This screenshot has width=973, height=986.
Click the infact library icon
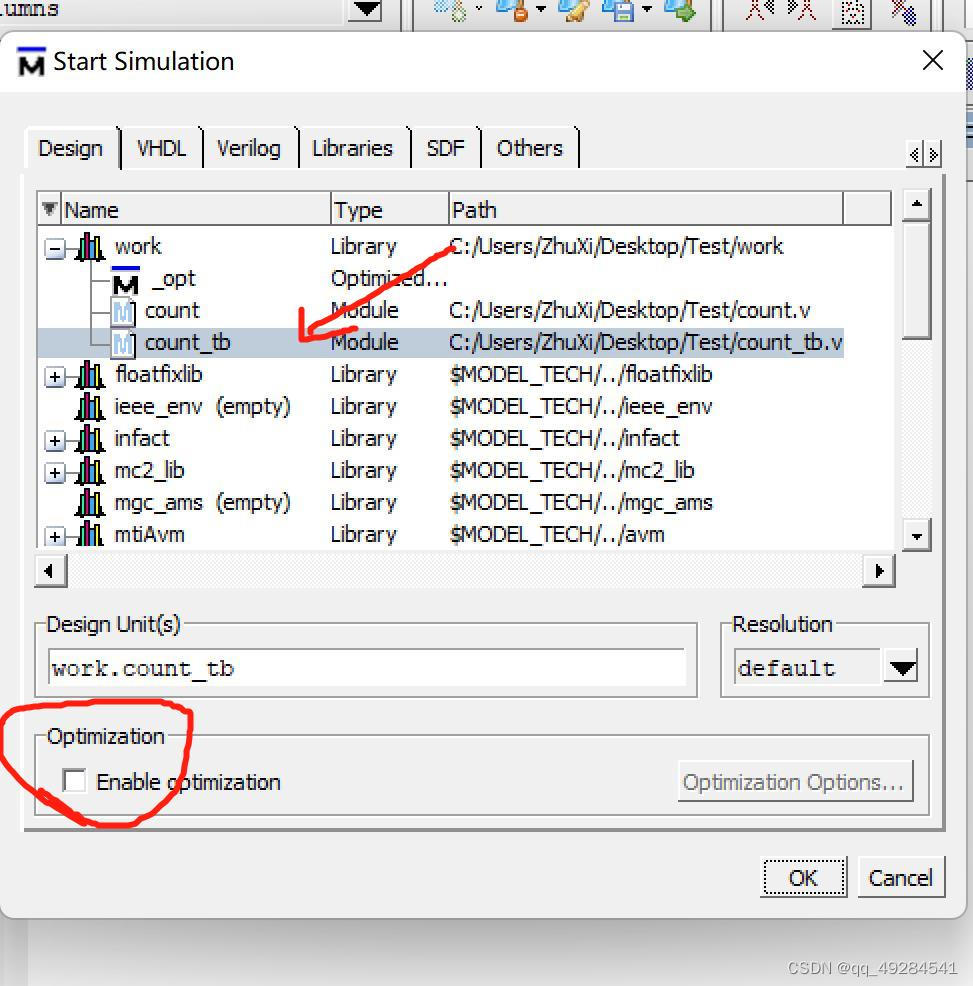[x=90, y=440]
